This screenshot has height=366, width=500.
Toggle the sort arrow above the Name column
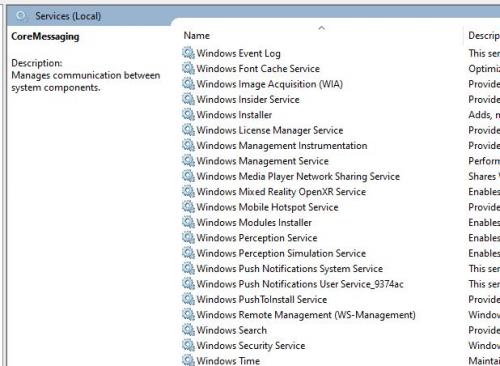coord(322,28)
